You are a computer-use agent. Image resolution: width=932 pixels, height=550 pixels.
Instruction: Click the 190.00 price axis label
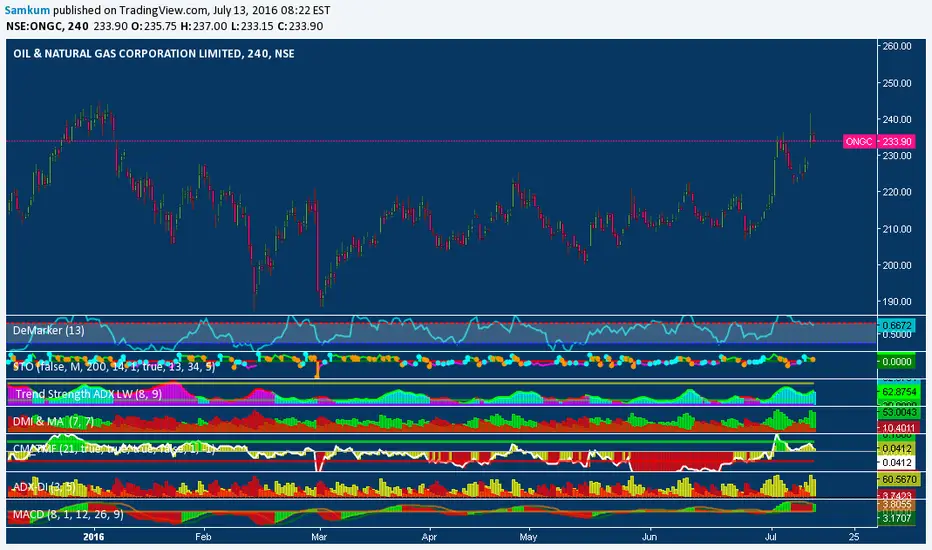[897, 301]
